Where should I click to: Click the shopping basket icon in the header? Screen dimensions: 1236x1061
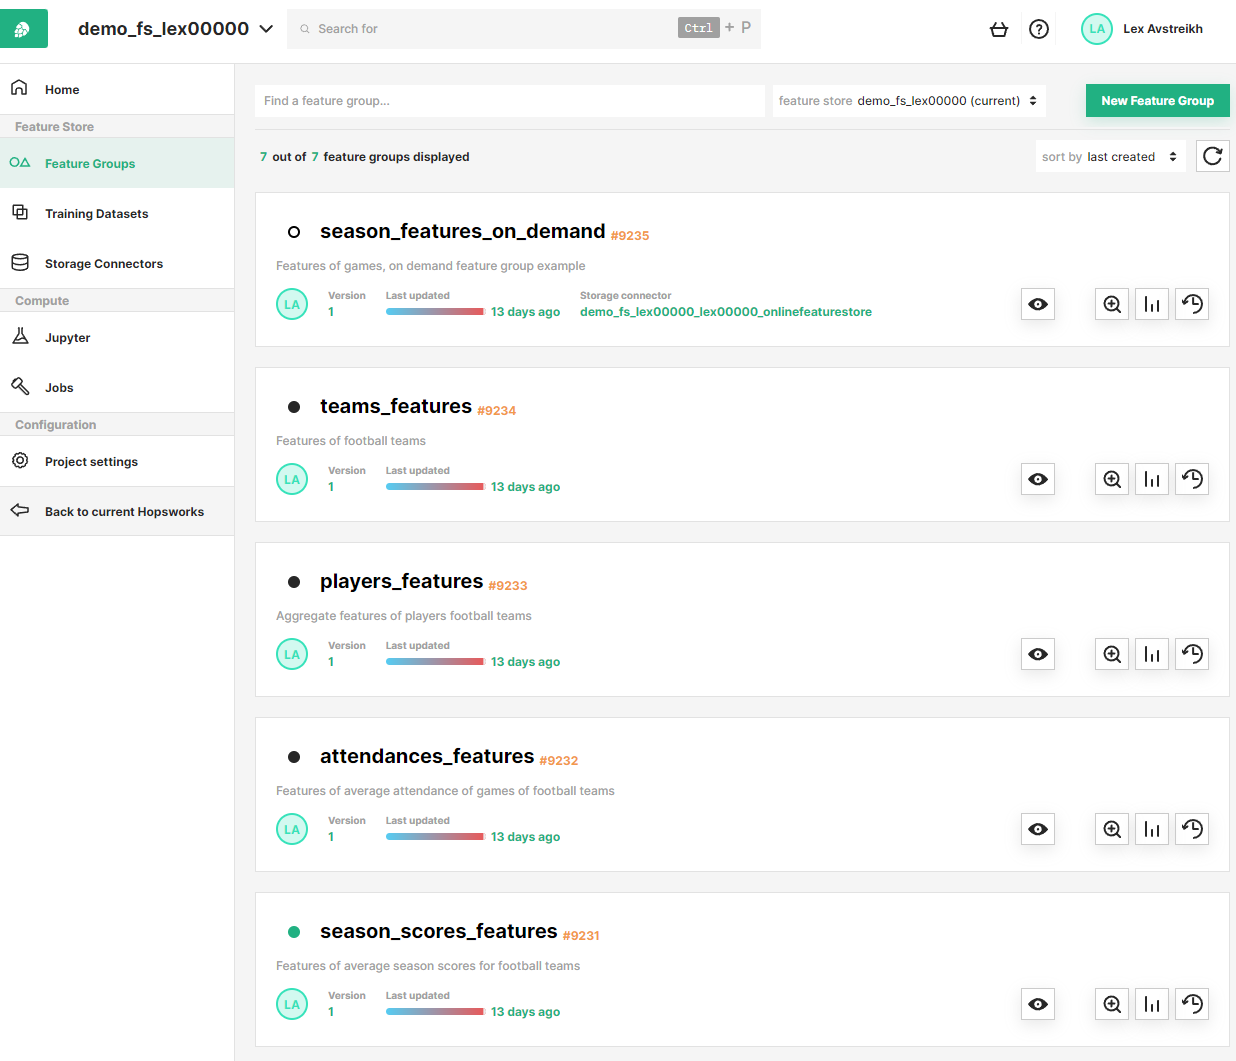coord(999,29)
